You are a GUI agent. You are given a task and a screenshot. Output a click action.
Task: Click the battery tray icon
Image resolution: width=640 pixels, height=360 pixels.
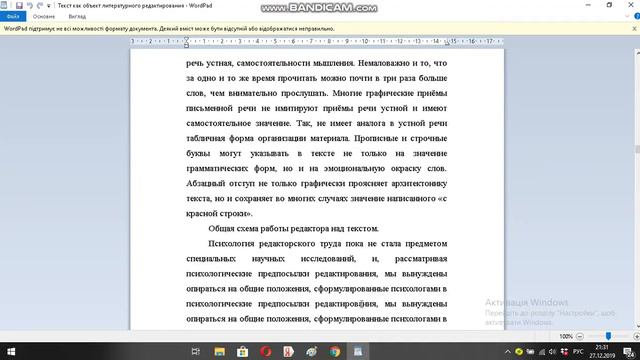[530, 351]
